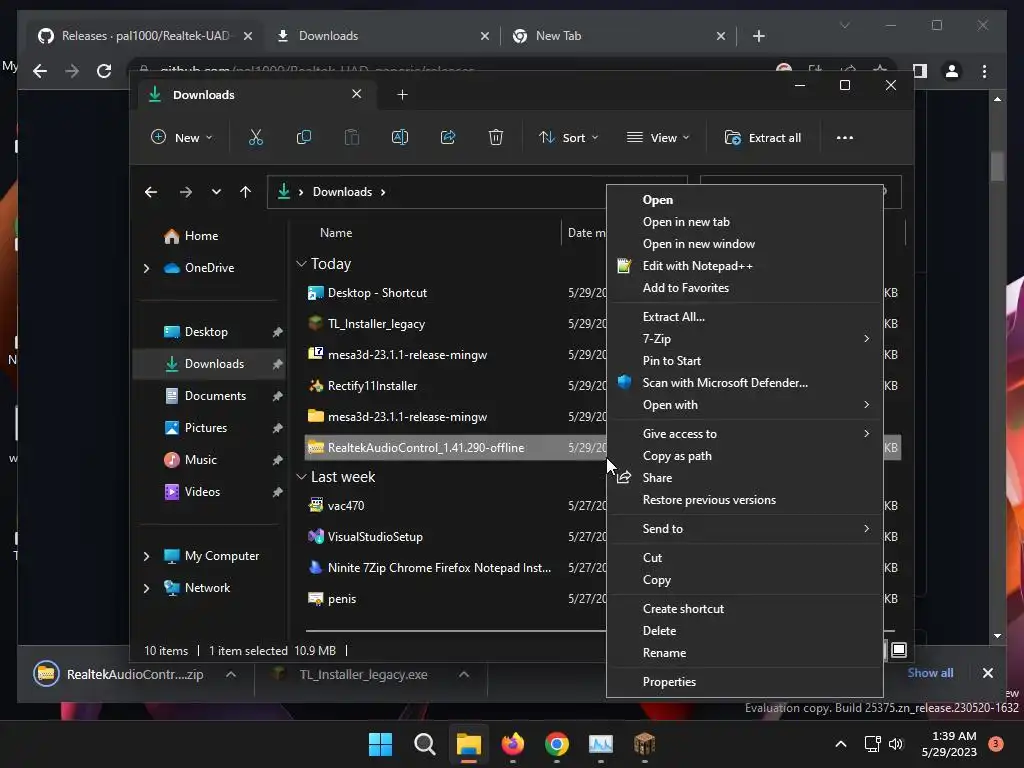Go up one folder level
This screenshot has height=768, width=1024.
pos(245,192)
